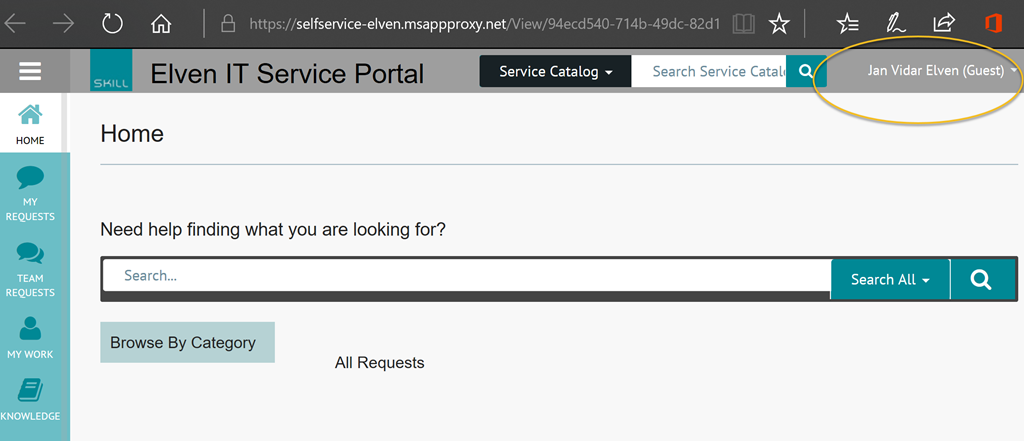Expand the Service Catalog dropdown

(556, 71)
